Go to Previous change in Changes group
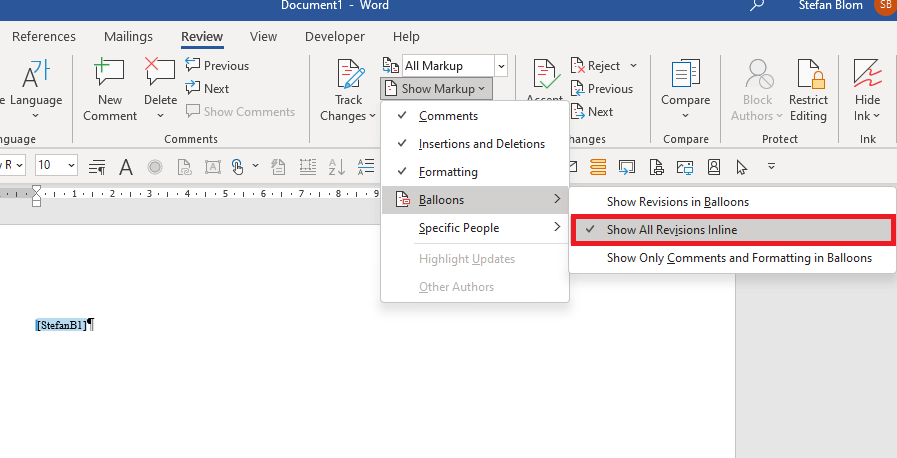897x458 pixels. [602, 89]
